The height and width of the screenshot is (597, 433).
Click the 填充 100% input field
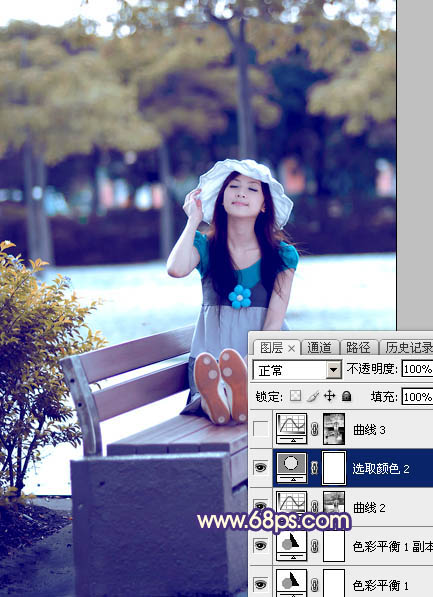pyautogui.click(x=417, y=397)
